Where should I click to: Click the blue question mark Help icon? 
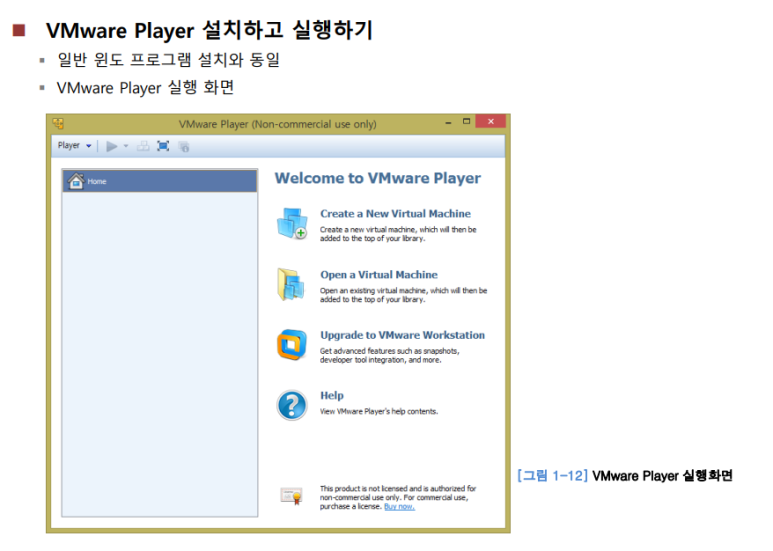pyautogui.click(x=292, y=405)
